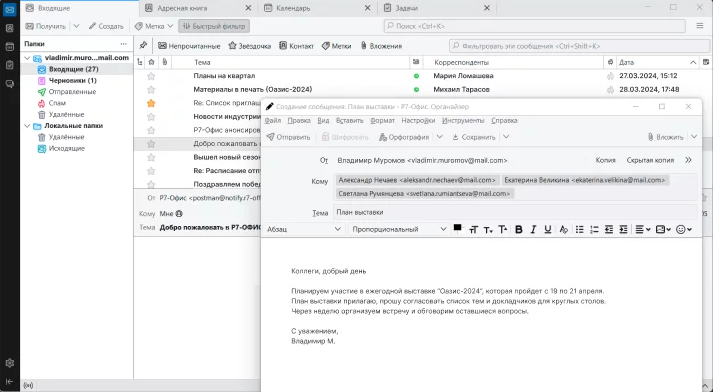The image size is (713, 392).
Task: Collapse the Локальные папки tree
Action: 27,126
